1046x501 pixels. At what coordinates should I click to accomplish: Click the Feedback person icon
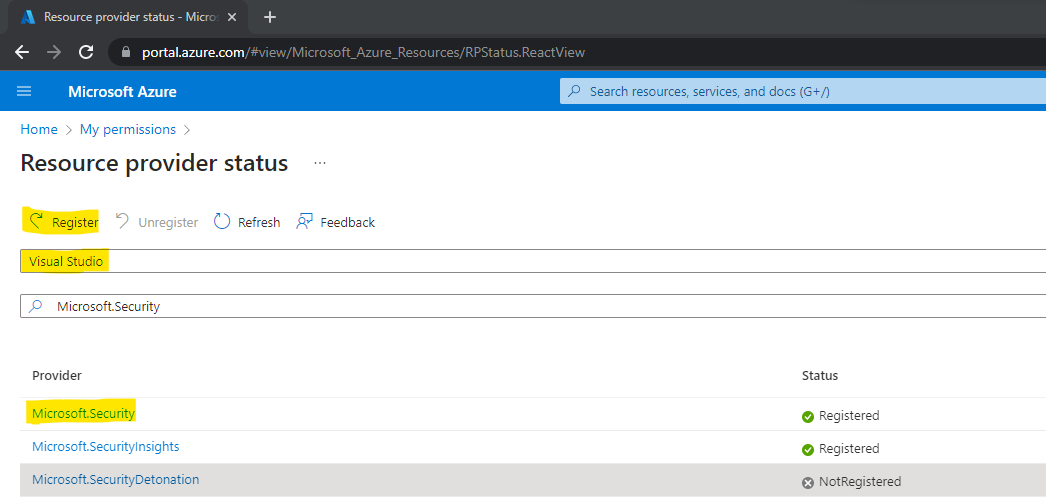[x=305, y=221]
